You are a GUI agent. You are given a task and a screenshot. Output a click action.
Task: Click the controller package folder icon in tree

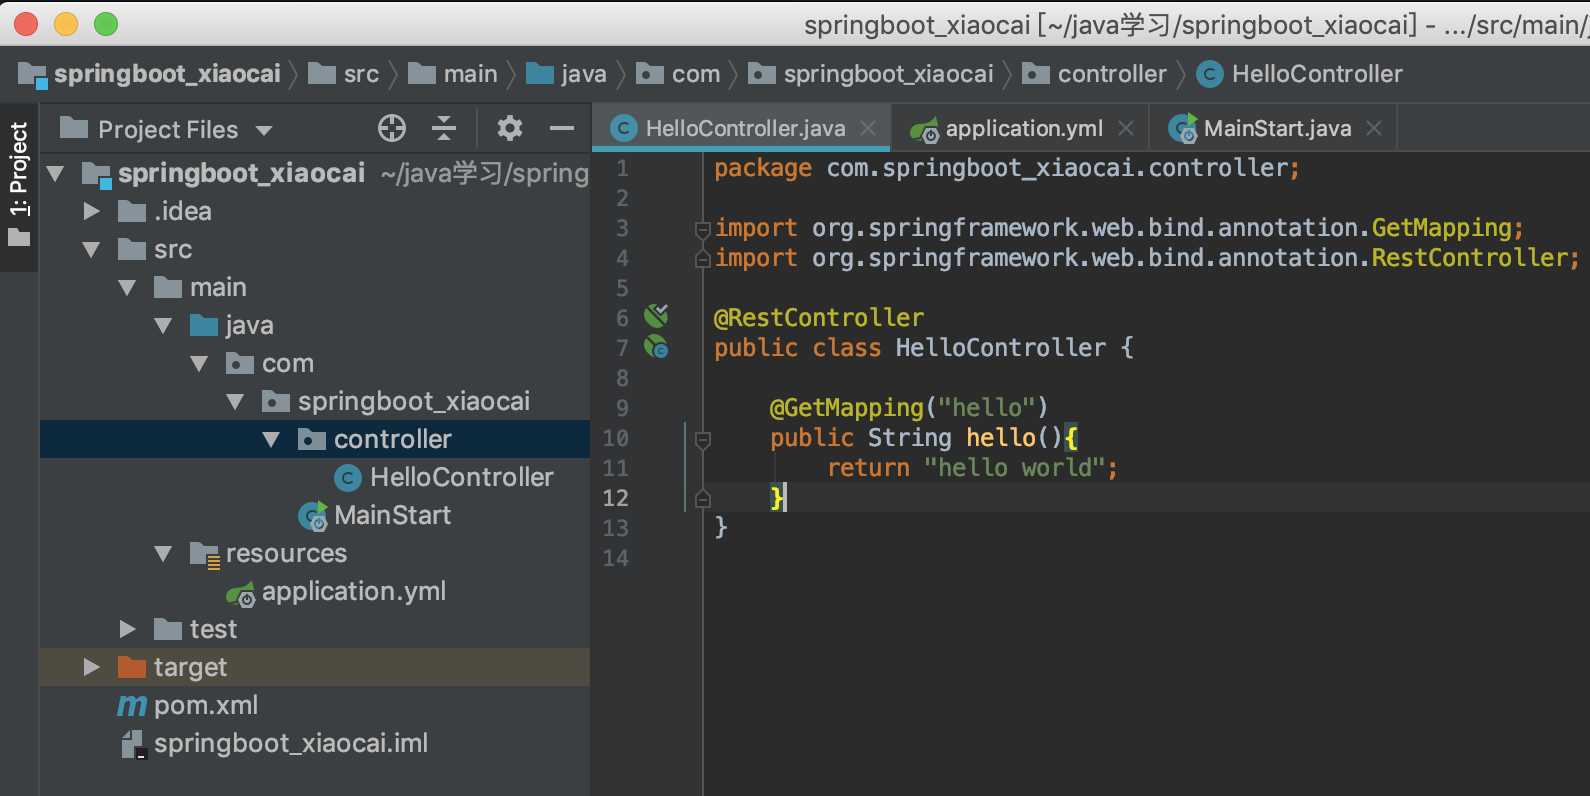[312, 439]
